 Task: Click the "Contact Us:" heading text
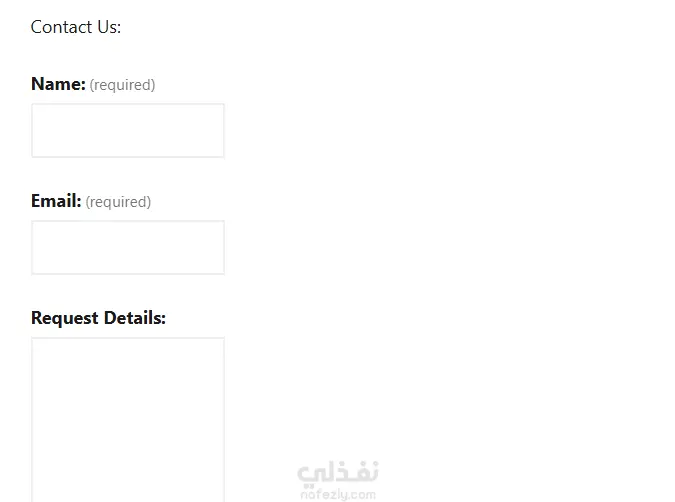76,27
